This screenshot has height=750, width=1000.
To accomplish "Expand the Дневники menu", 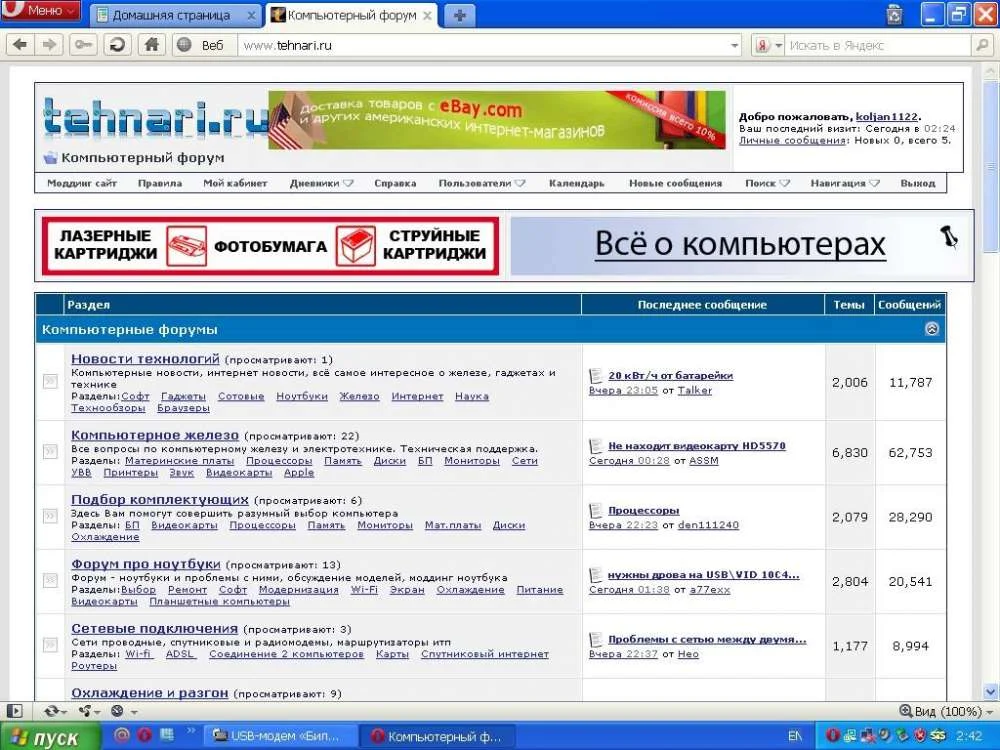I will coord(321,183).
